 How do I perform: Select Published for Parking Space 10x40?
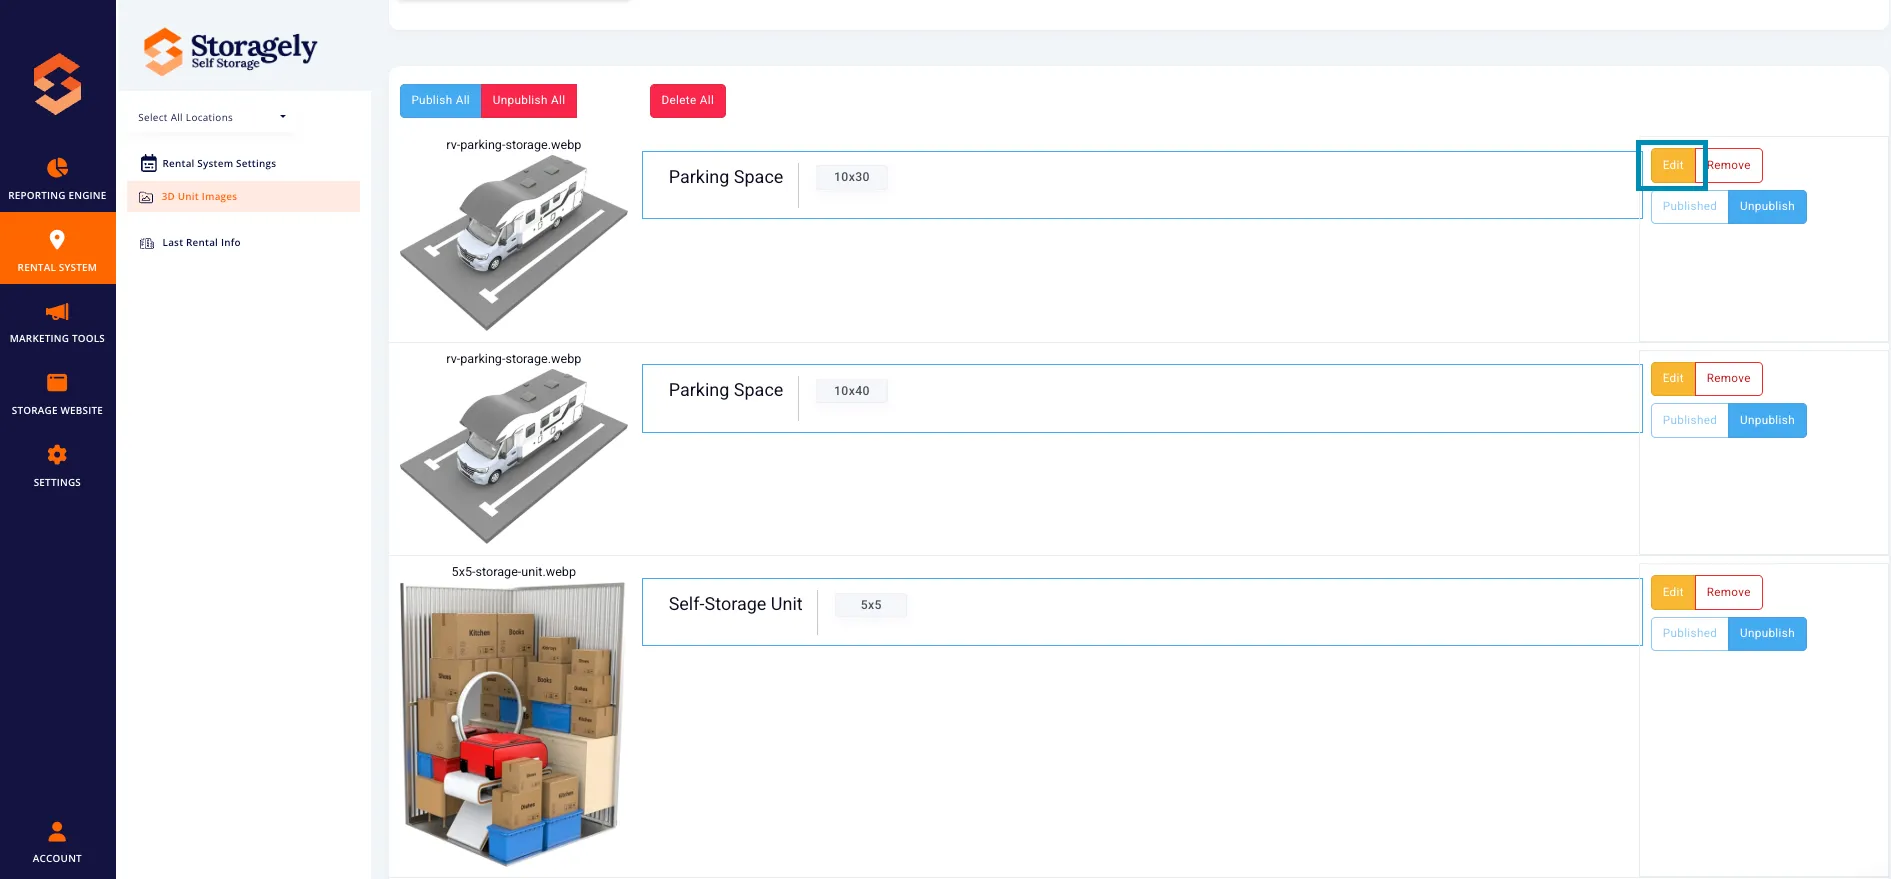tap(1690, 420)
